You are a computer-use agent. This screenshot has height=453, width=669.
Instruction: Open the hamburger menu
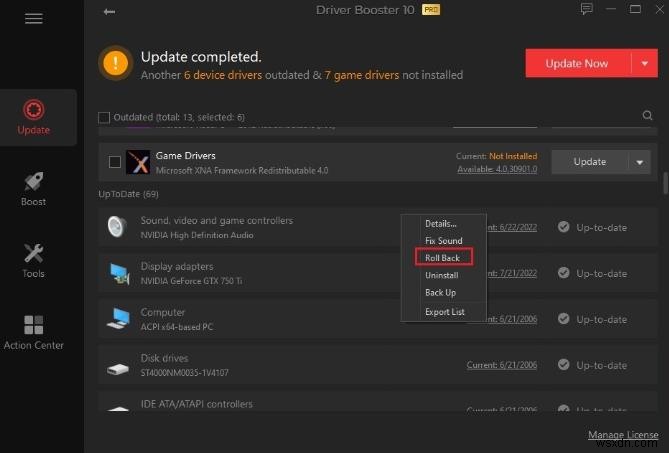34,19
